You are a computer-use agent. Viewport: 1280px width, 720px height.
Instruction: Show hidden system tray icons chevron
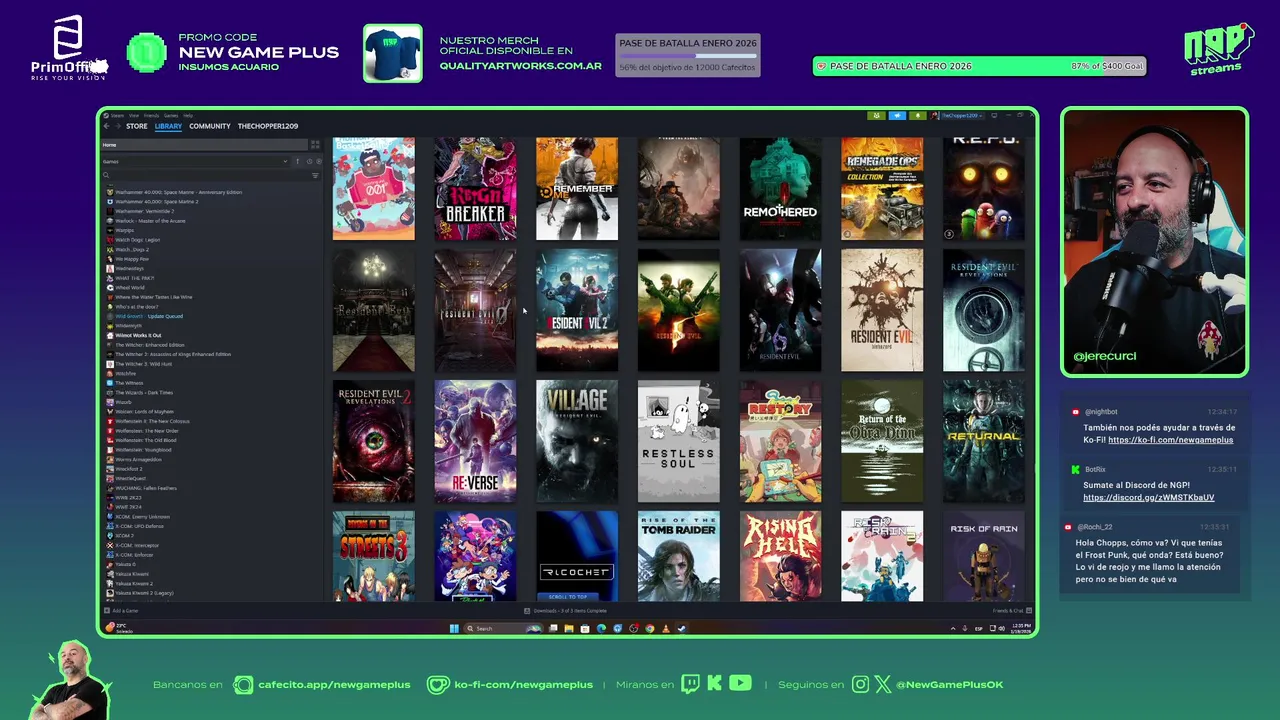(x=953, y=628)
